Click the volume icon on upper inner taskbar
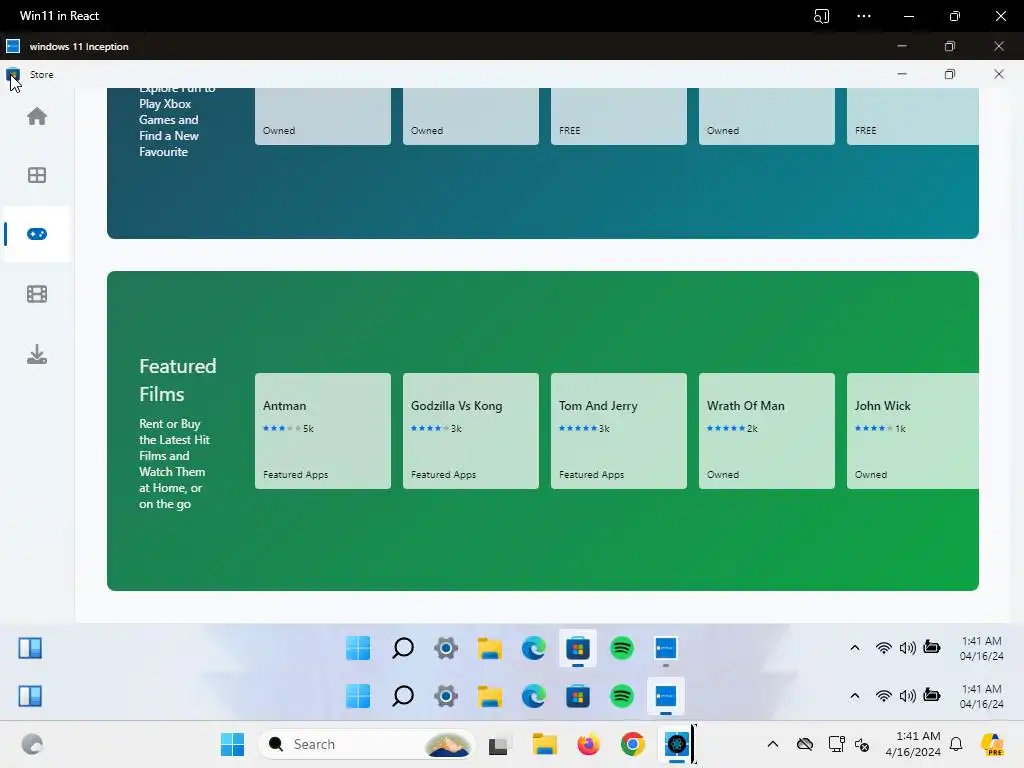Viewport: 1024px width, 768px height. [x=908, y=648]
